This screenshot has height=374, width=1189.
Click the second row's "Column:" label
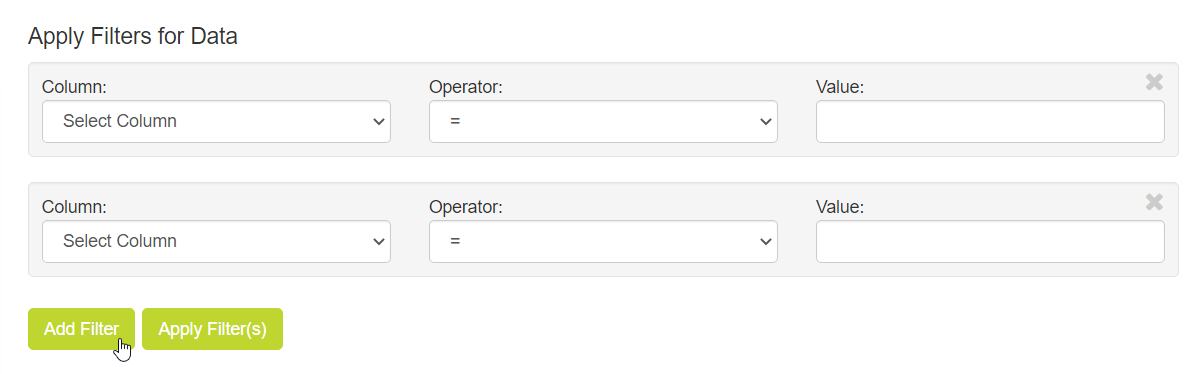pos(74,207)
